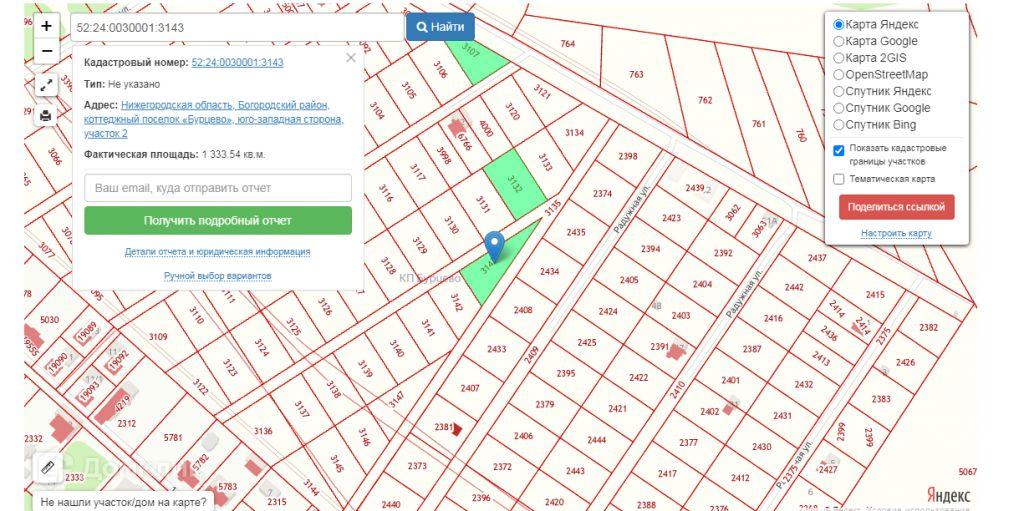Select parcel 2435 on the map
This screenshot has width=1024, height=511.
point(576,232)
